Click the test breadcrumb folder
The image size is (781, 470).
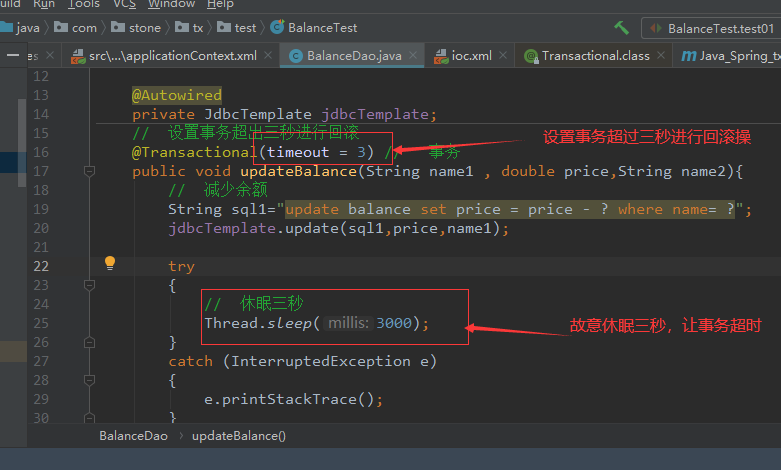[x=237, y=28]
